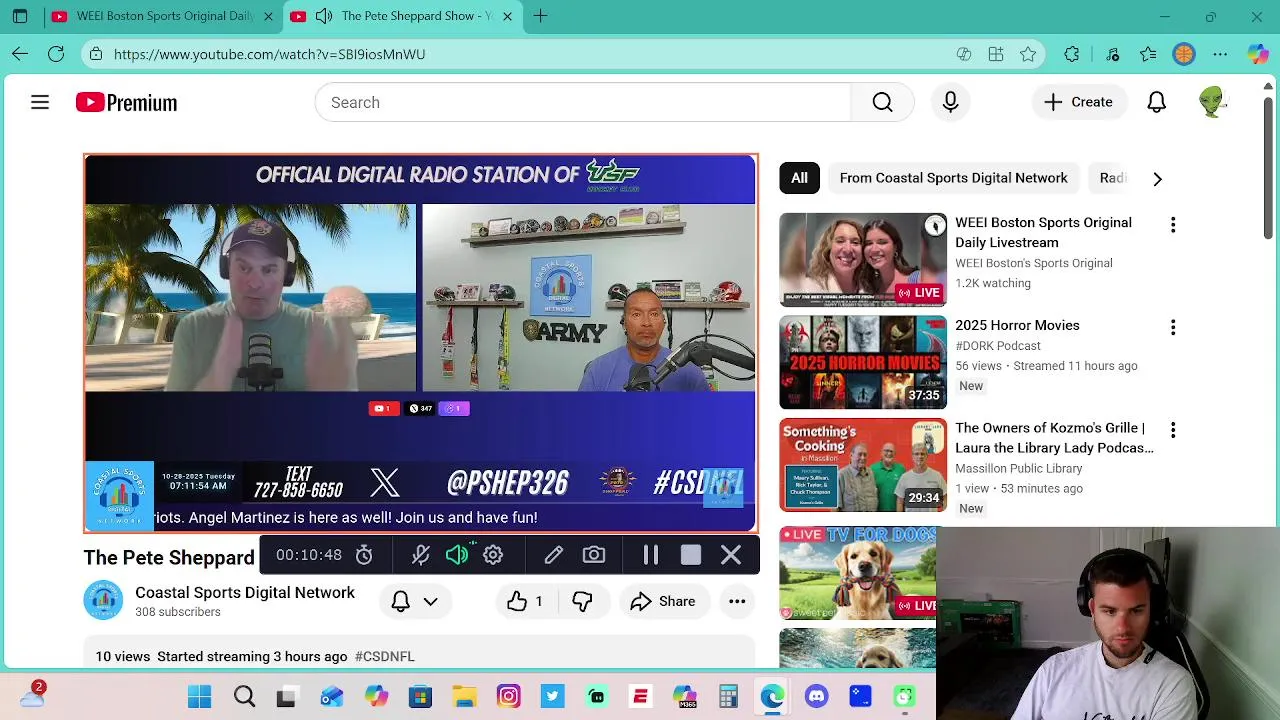Viewport: 1280px width, 720px height.
Task: Select the All filter chip
Action: [799, 178]
